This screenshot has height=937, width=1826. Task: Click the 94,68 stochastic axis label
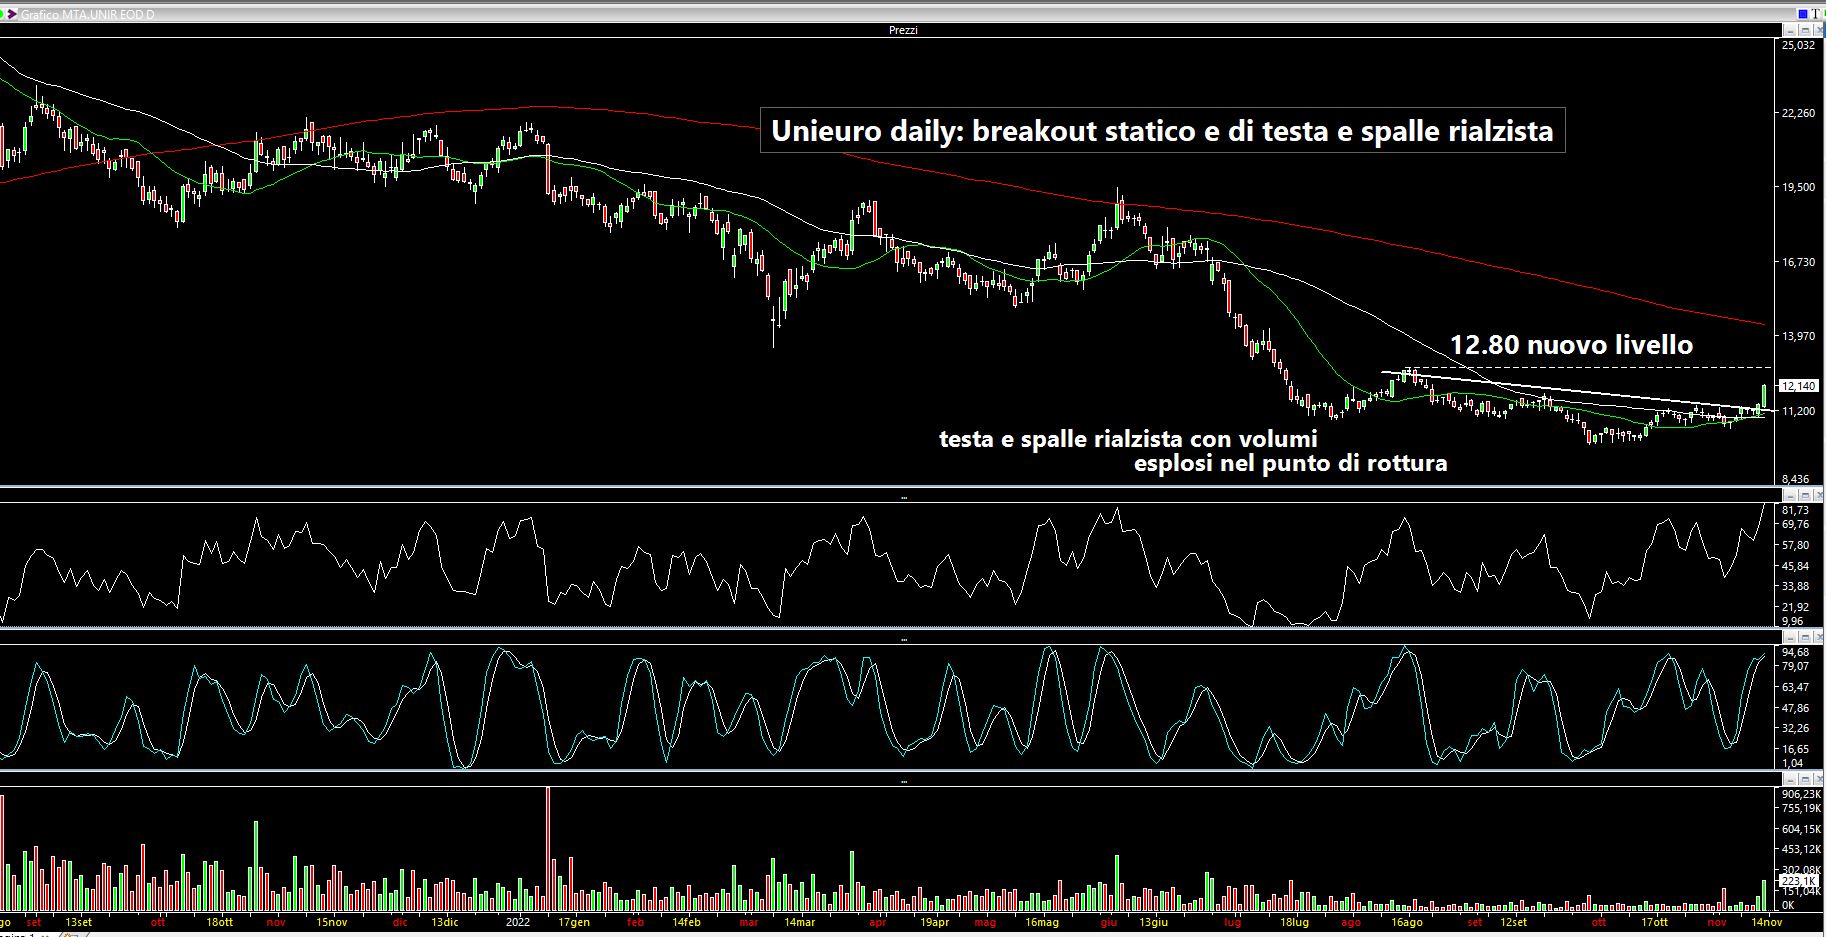(1795, 652)
